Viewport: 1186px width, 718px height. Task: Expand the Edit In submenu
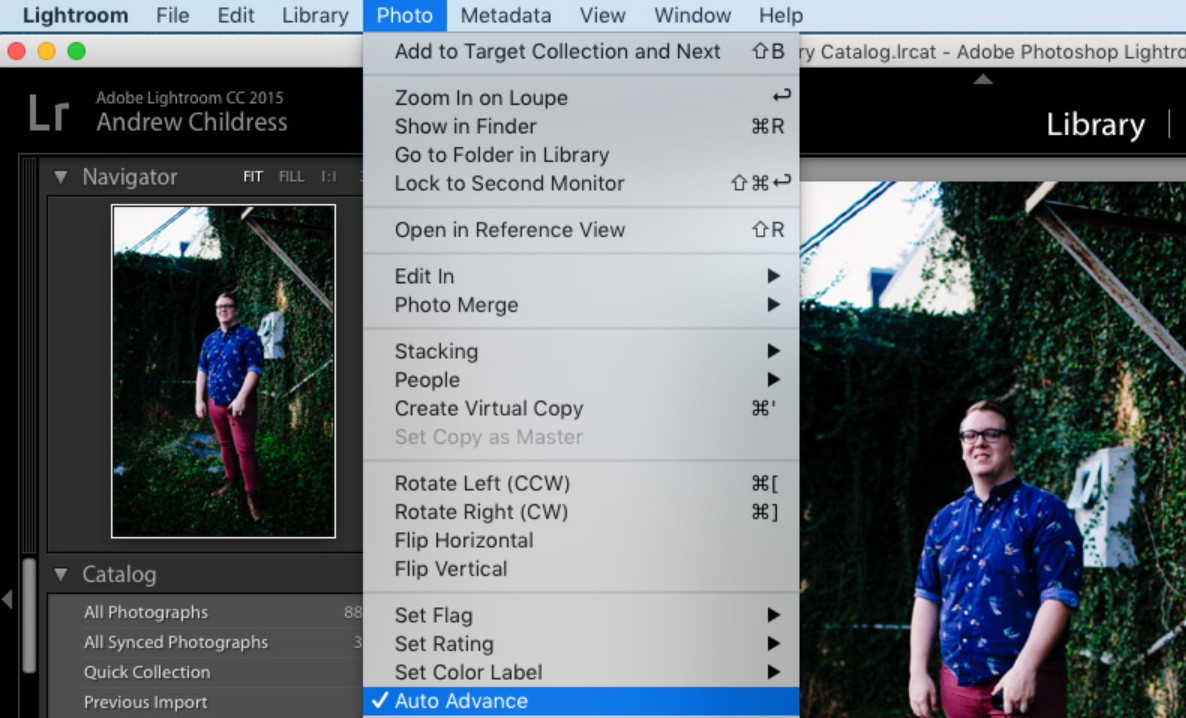(x=580, y=276)
